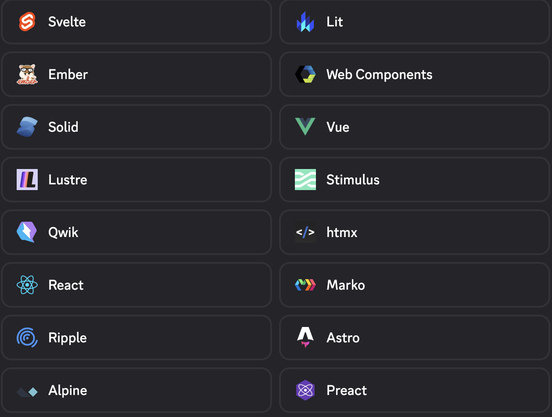Image resolution: width=552 pixels, height=417 pixels.
Task: Click the orange Svelte logo icon
Action: pyautogui.click(x=27, y=21)
